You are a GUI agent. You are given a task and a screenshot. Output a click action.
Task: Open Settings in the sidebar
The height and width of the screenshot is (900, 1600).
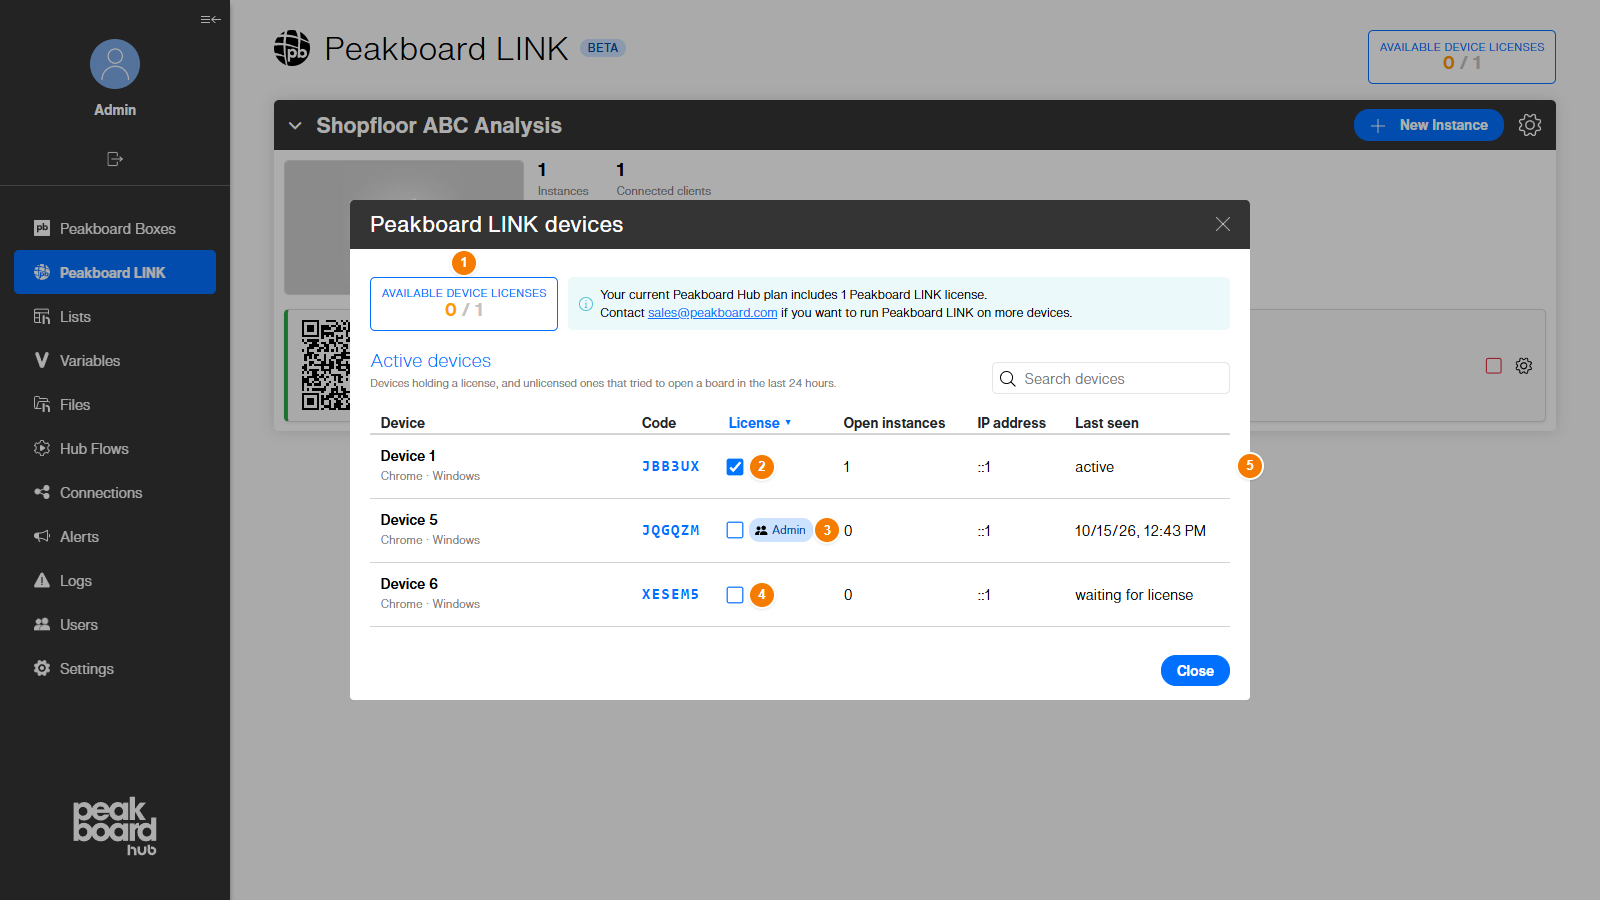pos(115,668)
